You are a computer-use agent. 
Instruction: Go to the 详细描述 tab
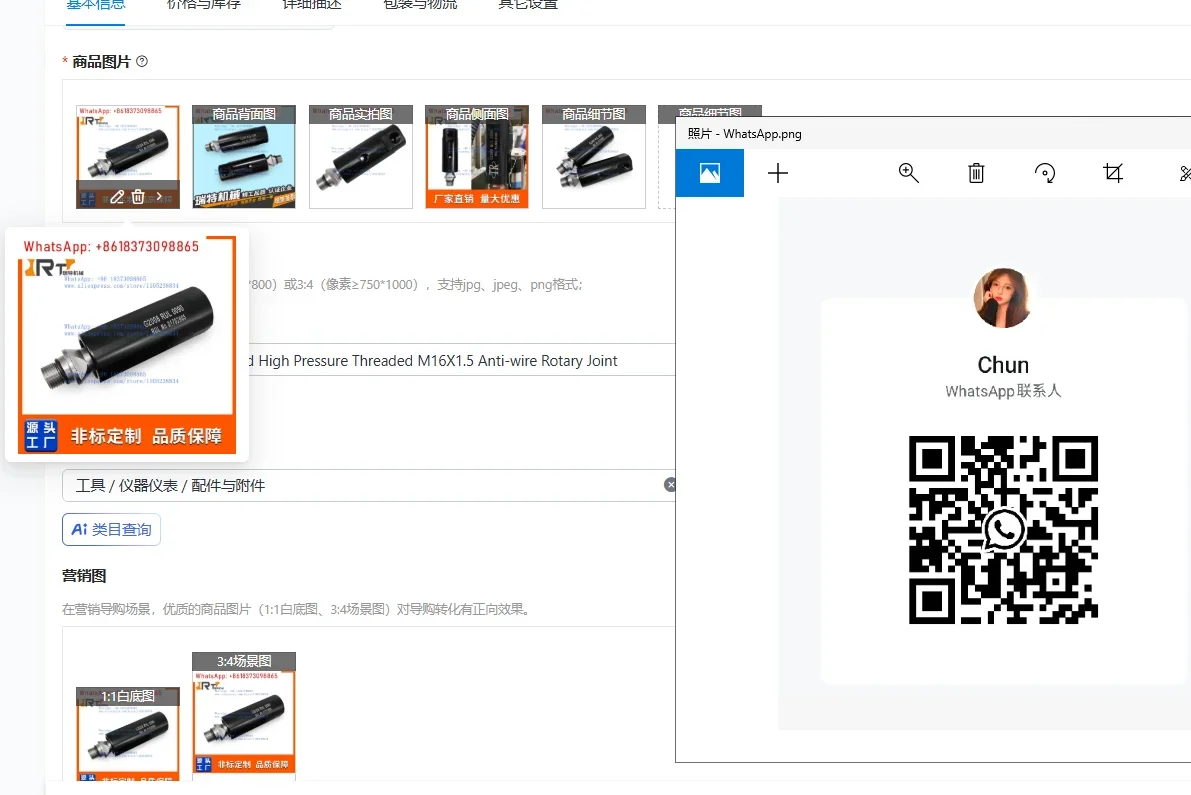[312, 5]
